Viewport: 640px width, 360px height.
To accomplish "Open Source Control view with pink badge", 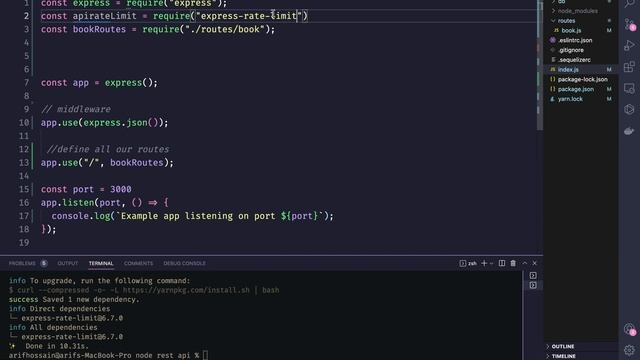I will pyautogui.click(x=629, y=24).
